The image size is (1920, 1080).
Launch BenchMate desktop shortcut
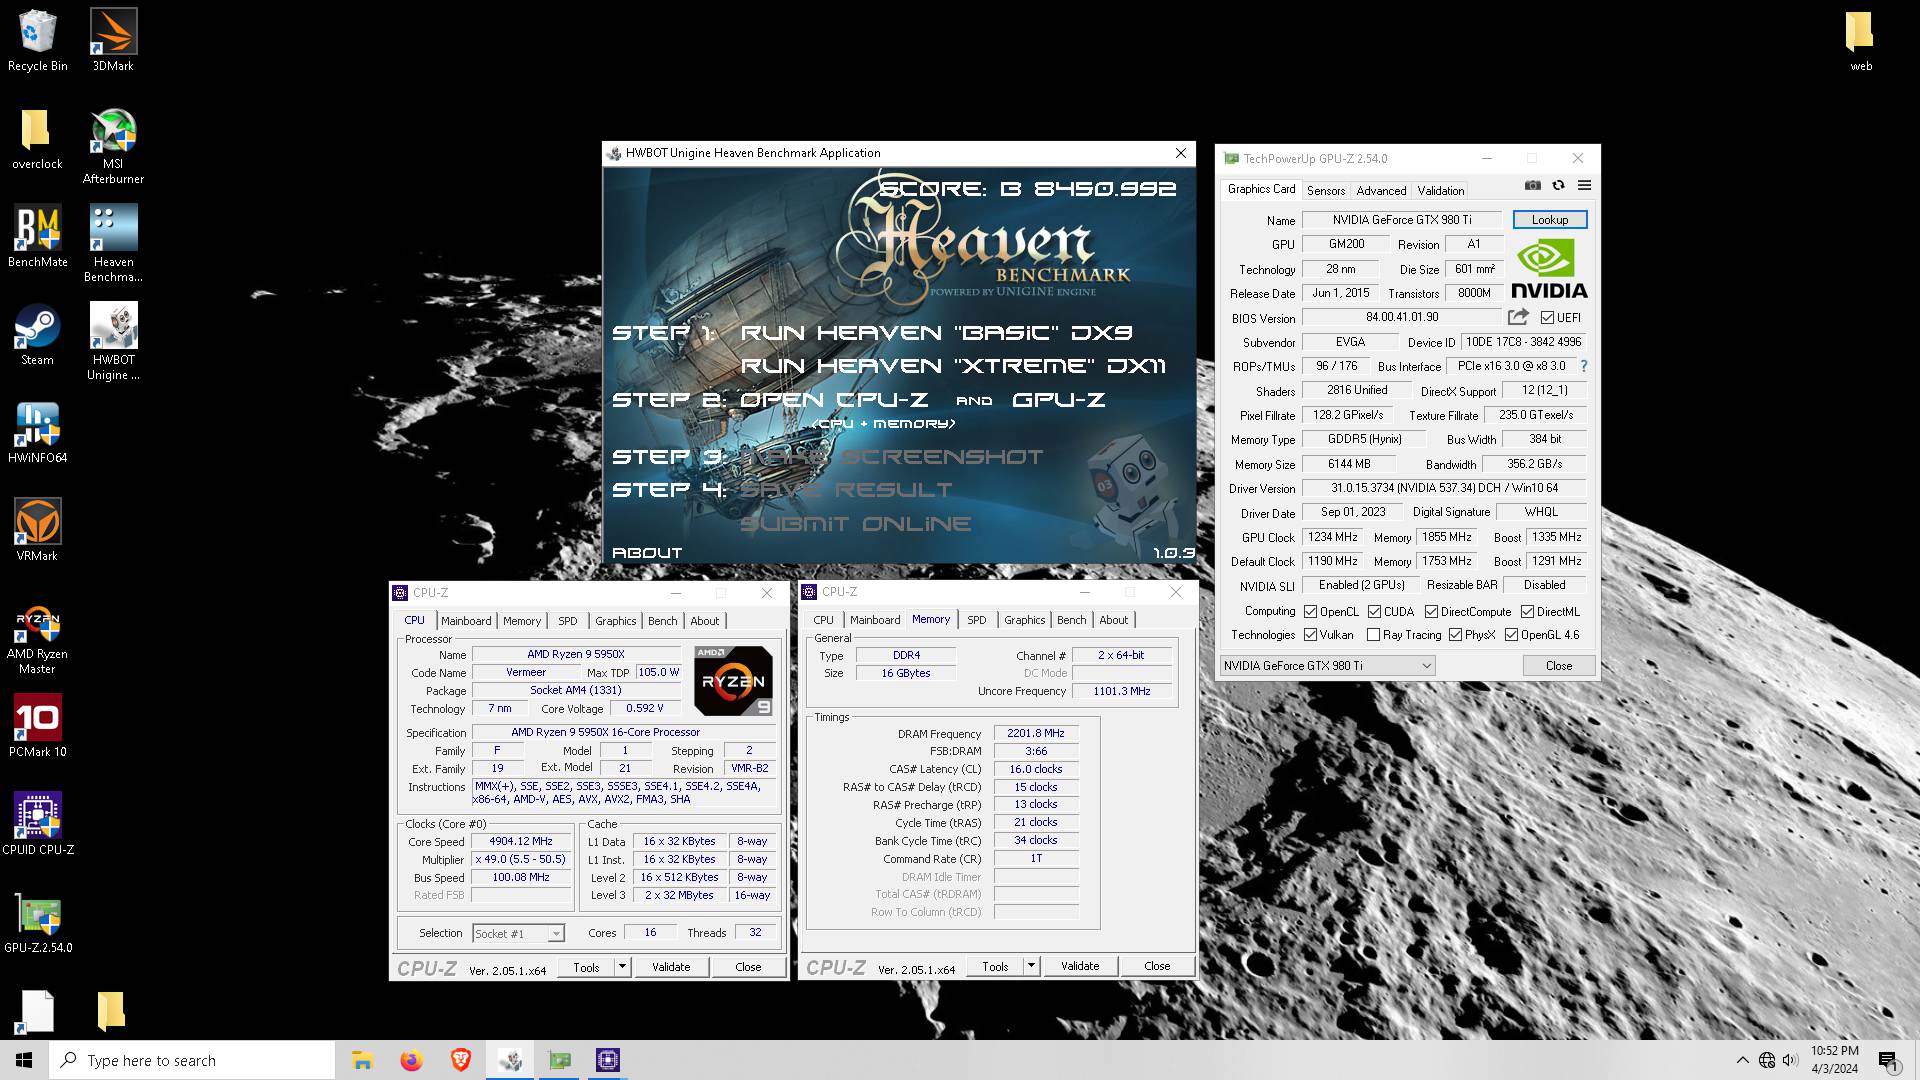(x=37, y=237)
